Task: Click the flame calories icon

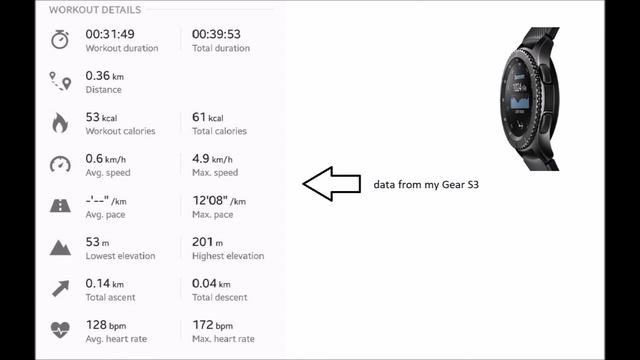Action: tap(60, 123)
